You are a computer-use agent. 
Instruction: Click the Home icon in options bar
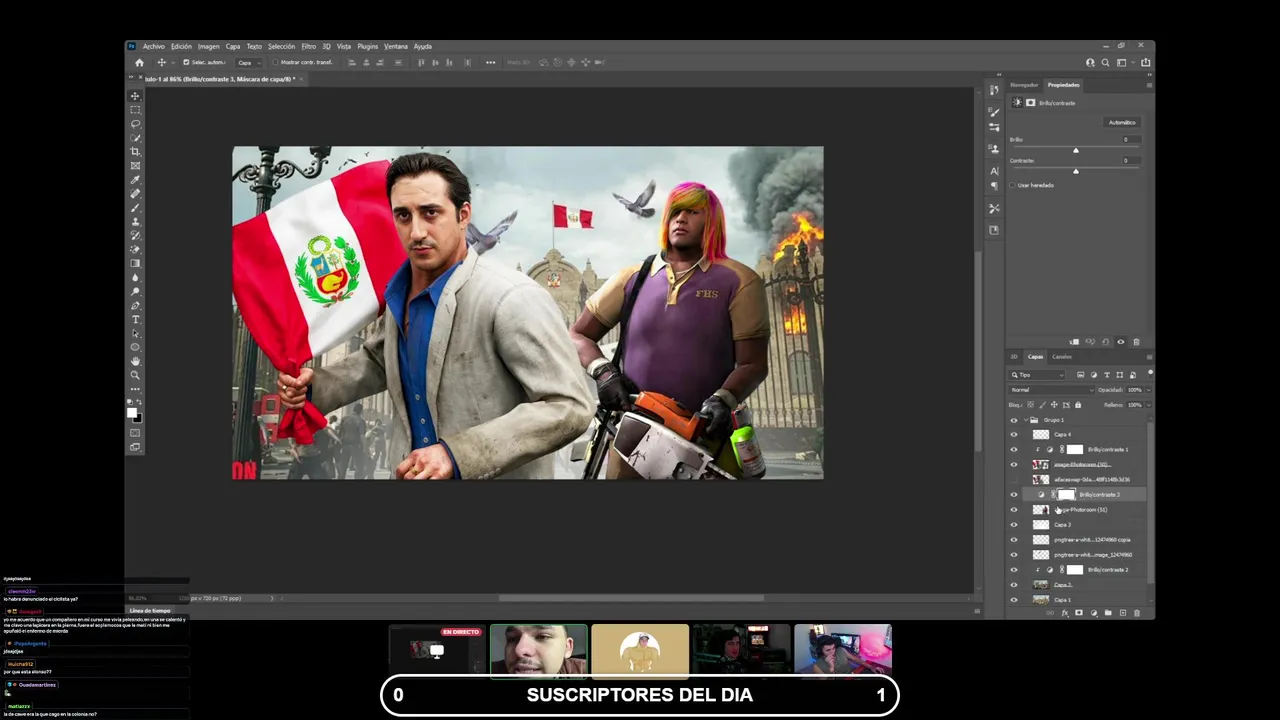(139, 62)
